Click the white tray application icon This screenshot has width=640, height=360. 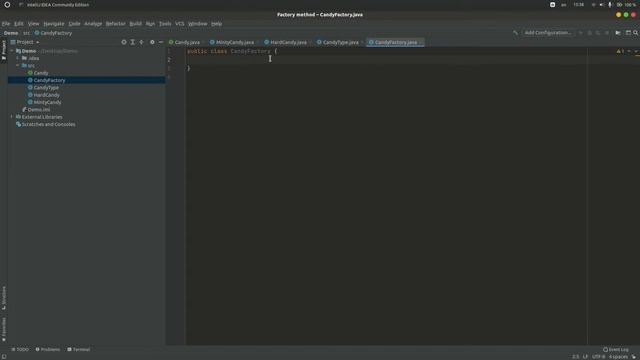(552, 5)
